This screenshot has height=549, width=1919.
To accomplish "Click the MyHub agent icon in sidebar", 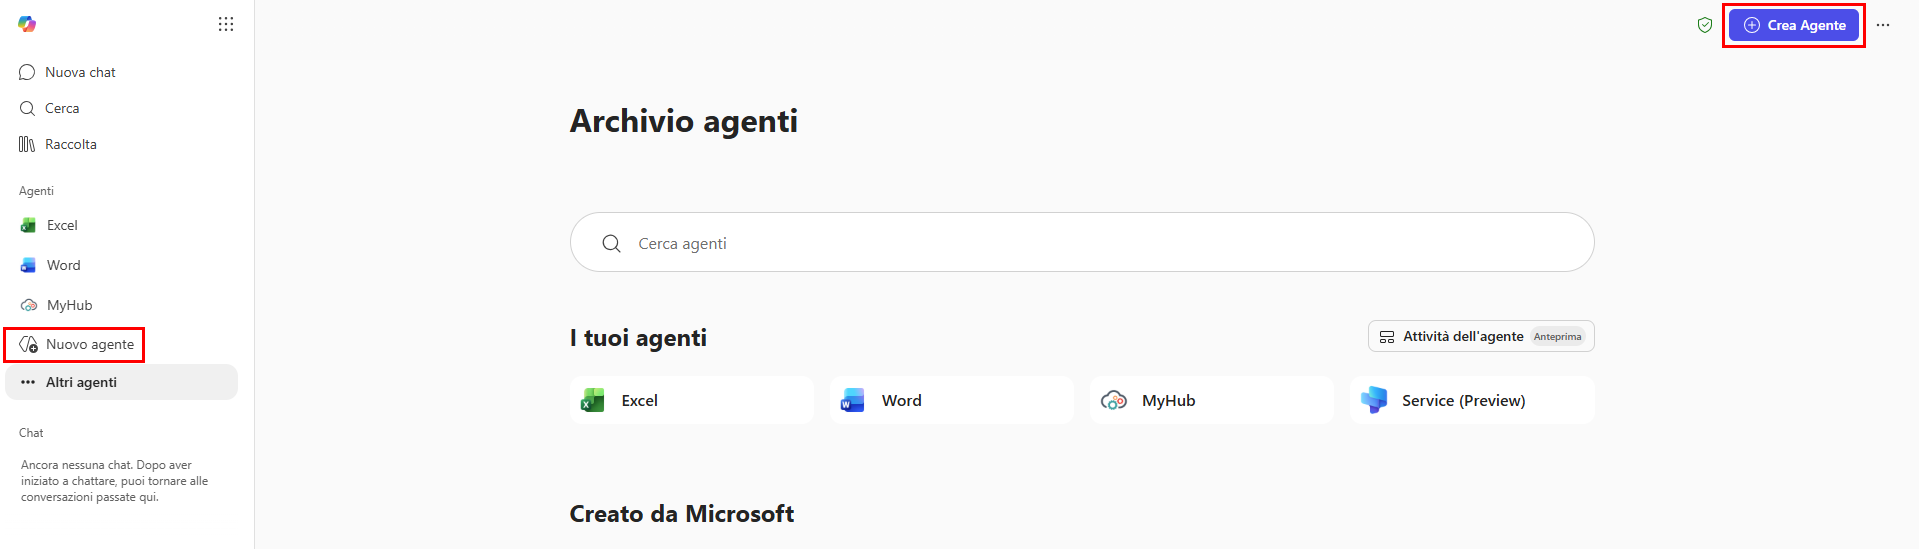I will [29, 305].
